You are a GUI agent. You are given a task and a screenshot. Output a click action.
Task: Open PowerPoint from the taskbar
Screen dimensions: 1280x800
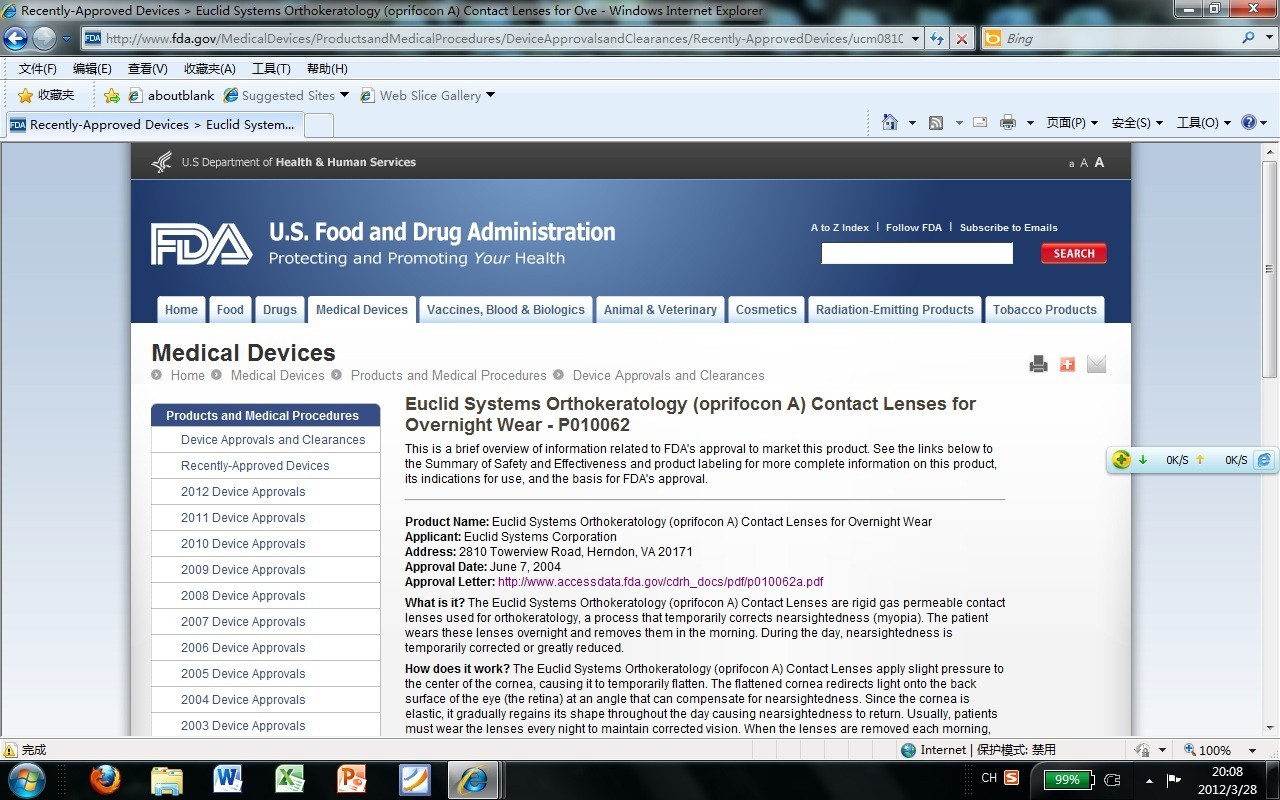point(351,779)
